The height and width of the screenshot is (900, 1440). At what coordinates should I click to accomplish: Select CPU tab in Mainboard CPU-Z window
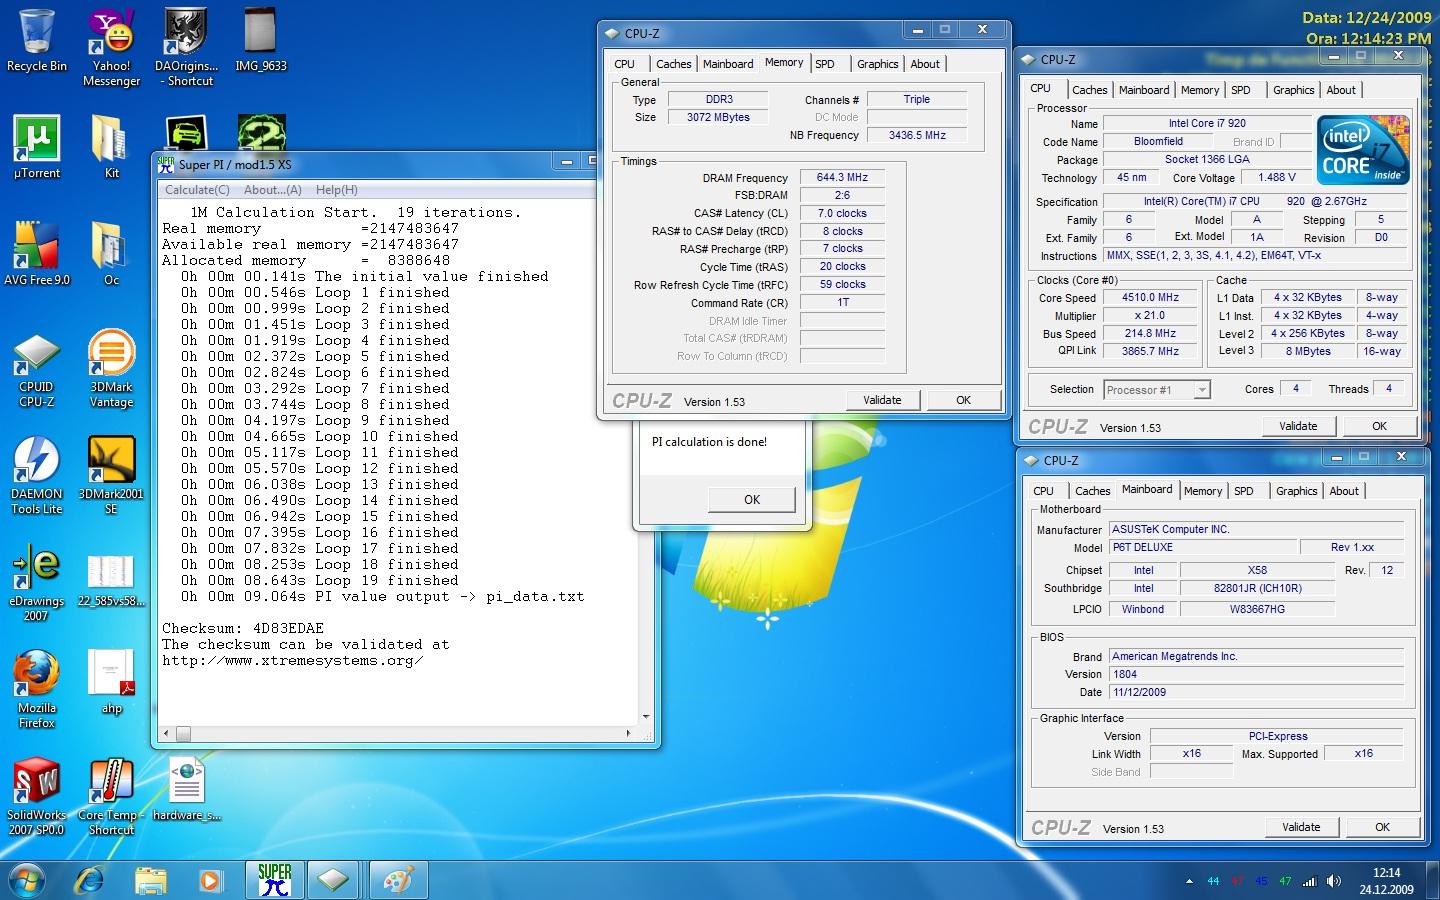pyautogui.click(x=1043, y=491)
